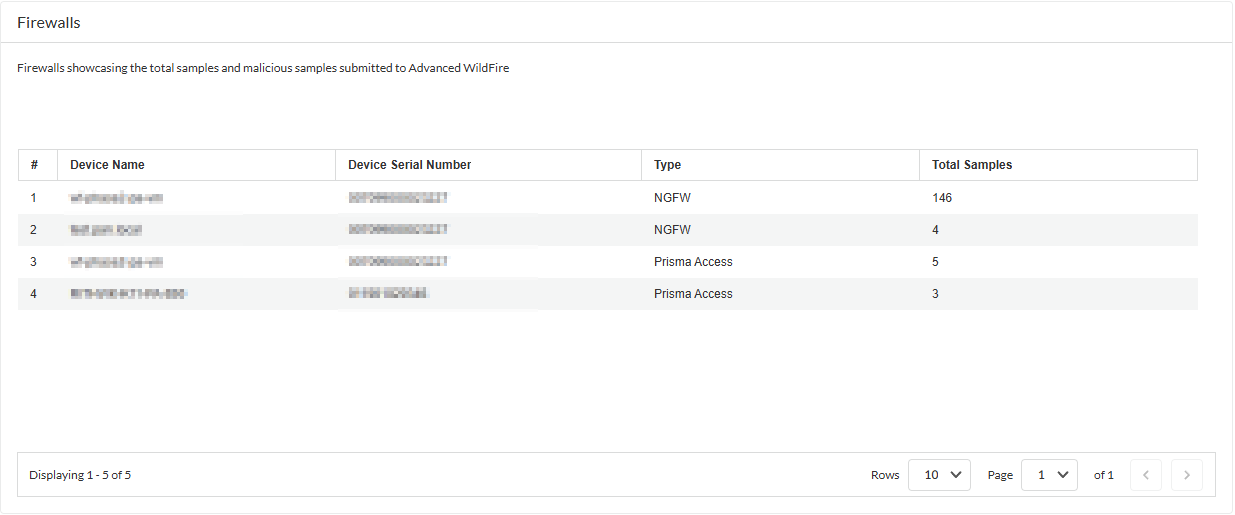Click the serial number in row 2

[398, 230]
